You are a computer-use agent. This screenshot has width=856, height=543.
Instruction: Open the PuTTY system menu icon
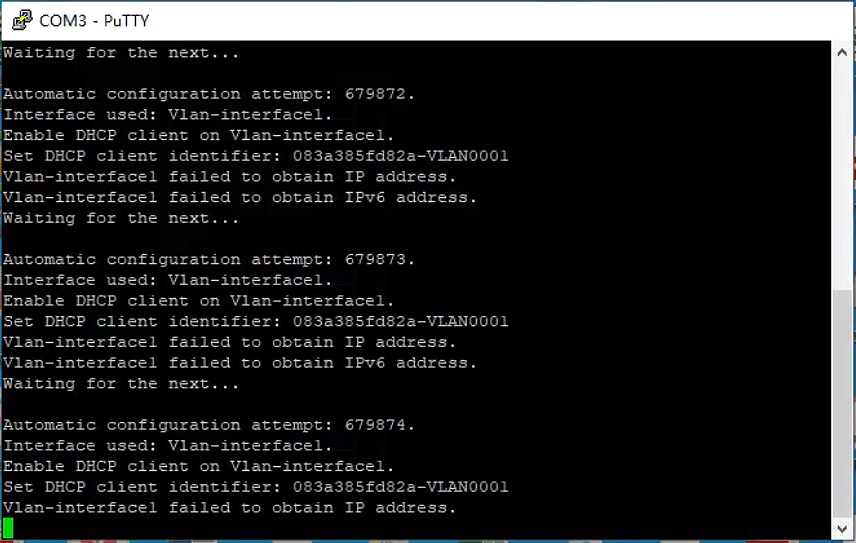(22, 20)
